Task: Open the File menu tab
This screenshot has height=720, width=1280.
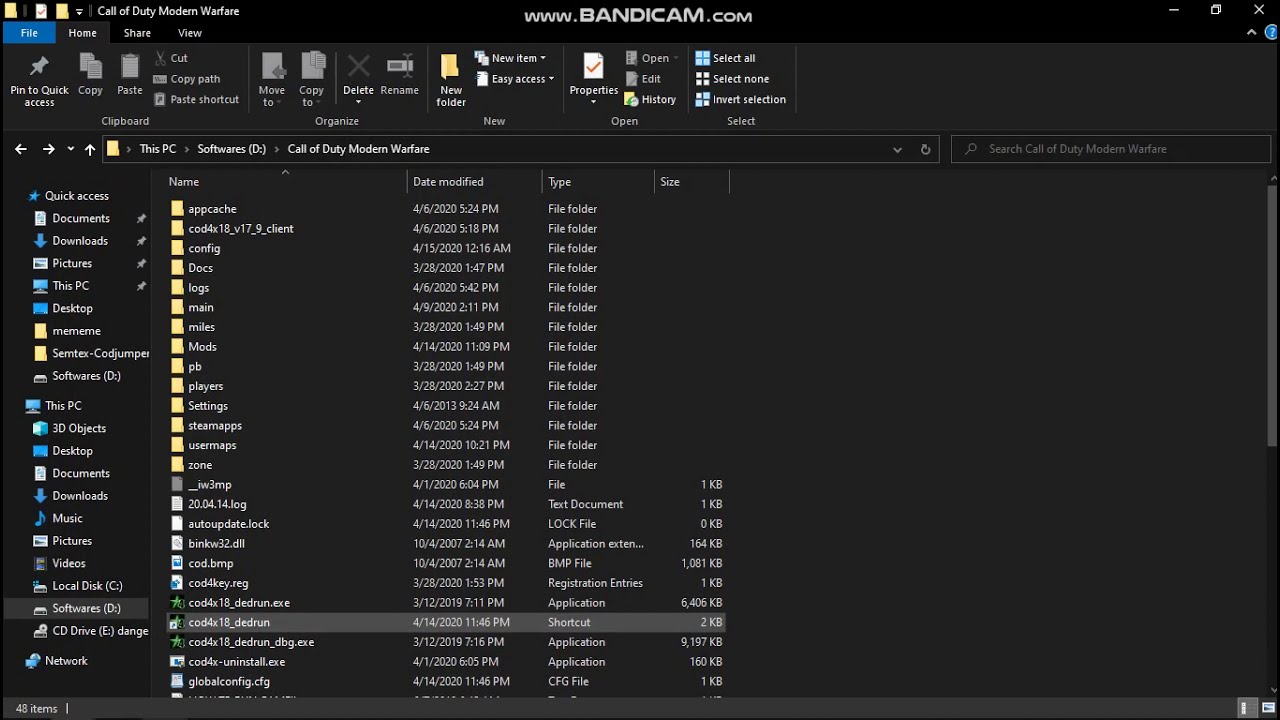Action: click(x=29, y=33)
